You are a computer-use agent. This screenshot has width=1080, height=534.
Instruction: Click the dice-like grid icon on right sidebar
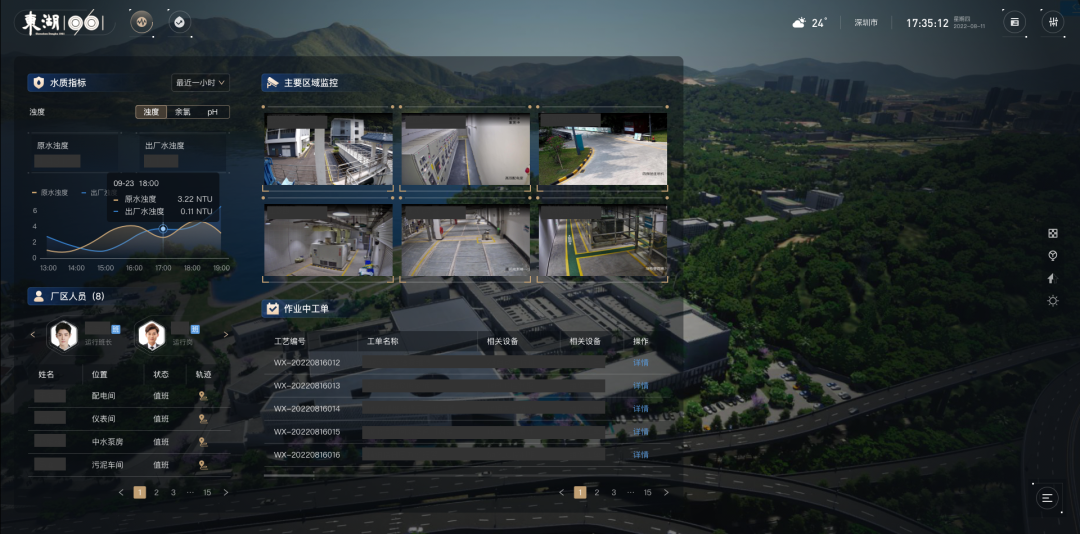(x=1052, y=233)
